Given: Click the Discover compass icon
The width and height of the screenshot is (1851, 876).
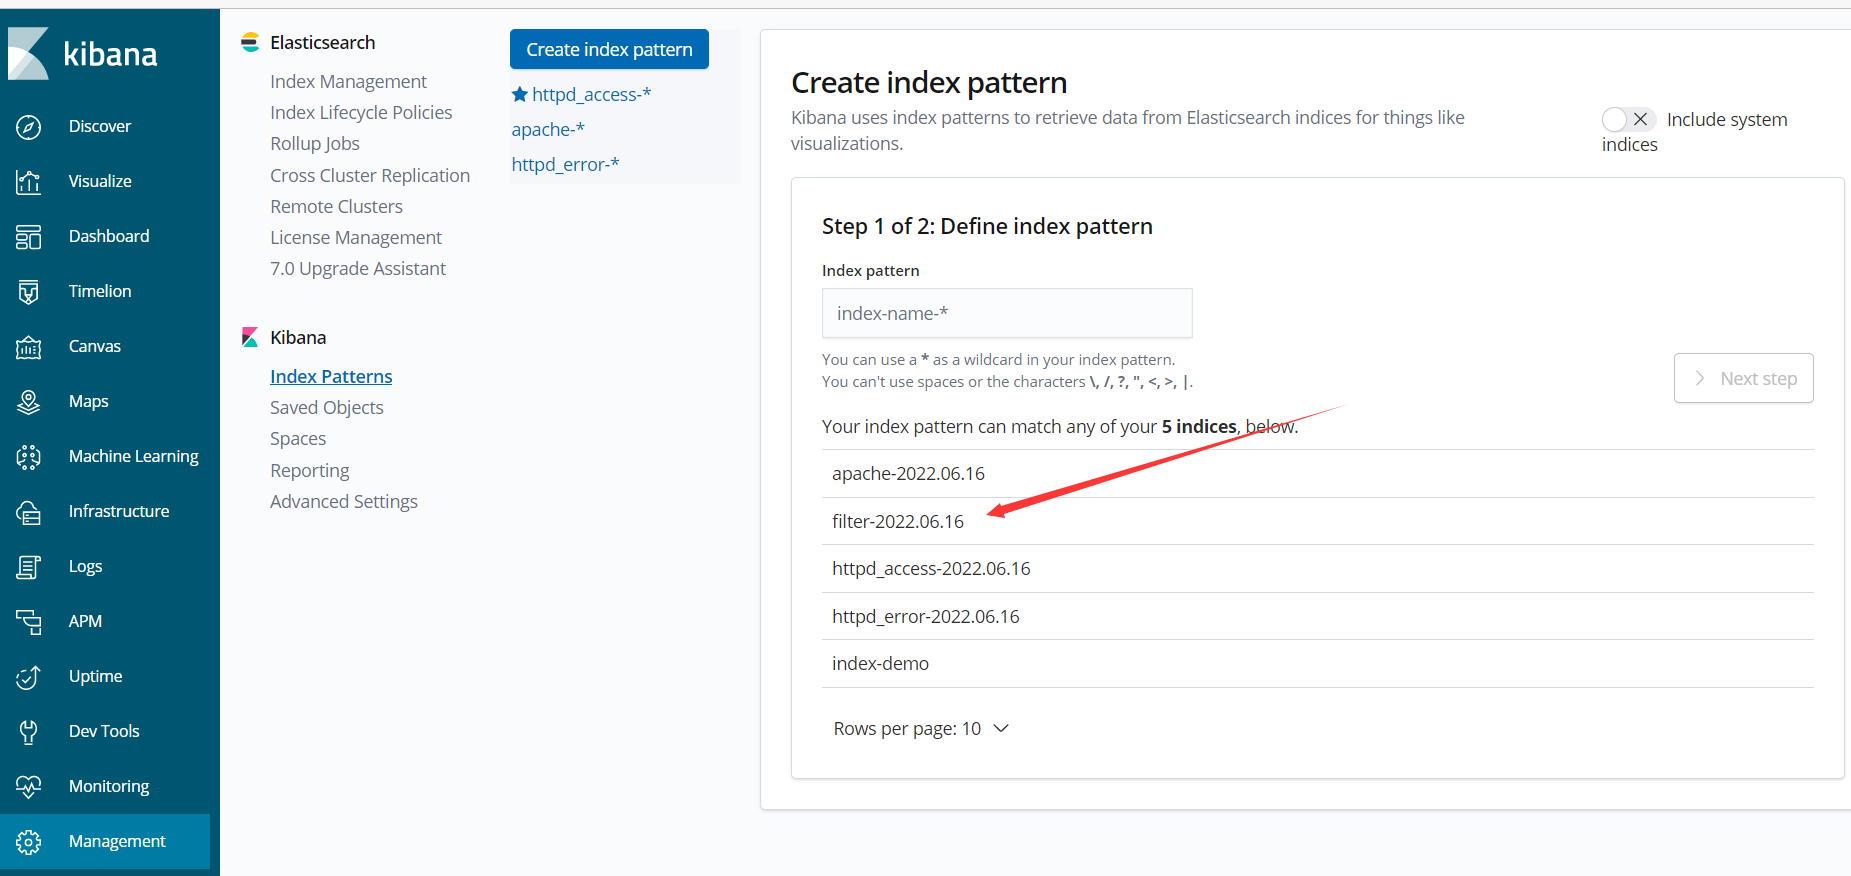Looking at the screenshot, I should tap(29, 127).
